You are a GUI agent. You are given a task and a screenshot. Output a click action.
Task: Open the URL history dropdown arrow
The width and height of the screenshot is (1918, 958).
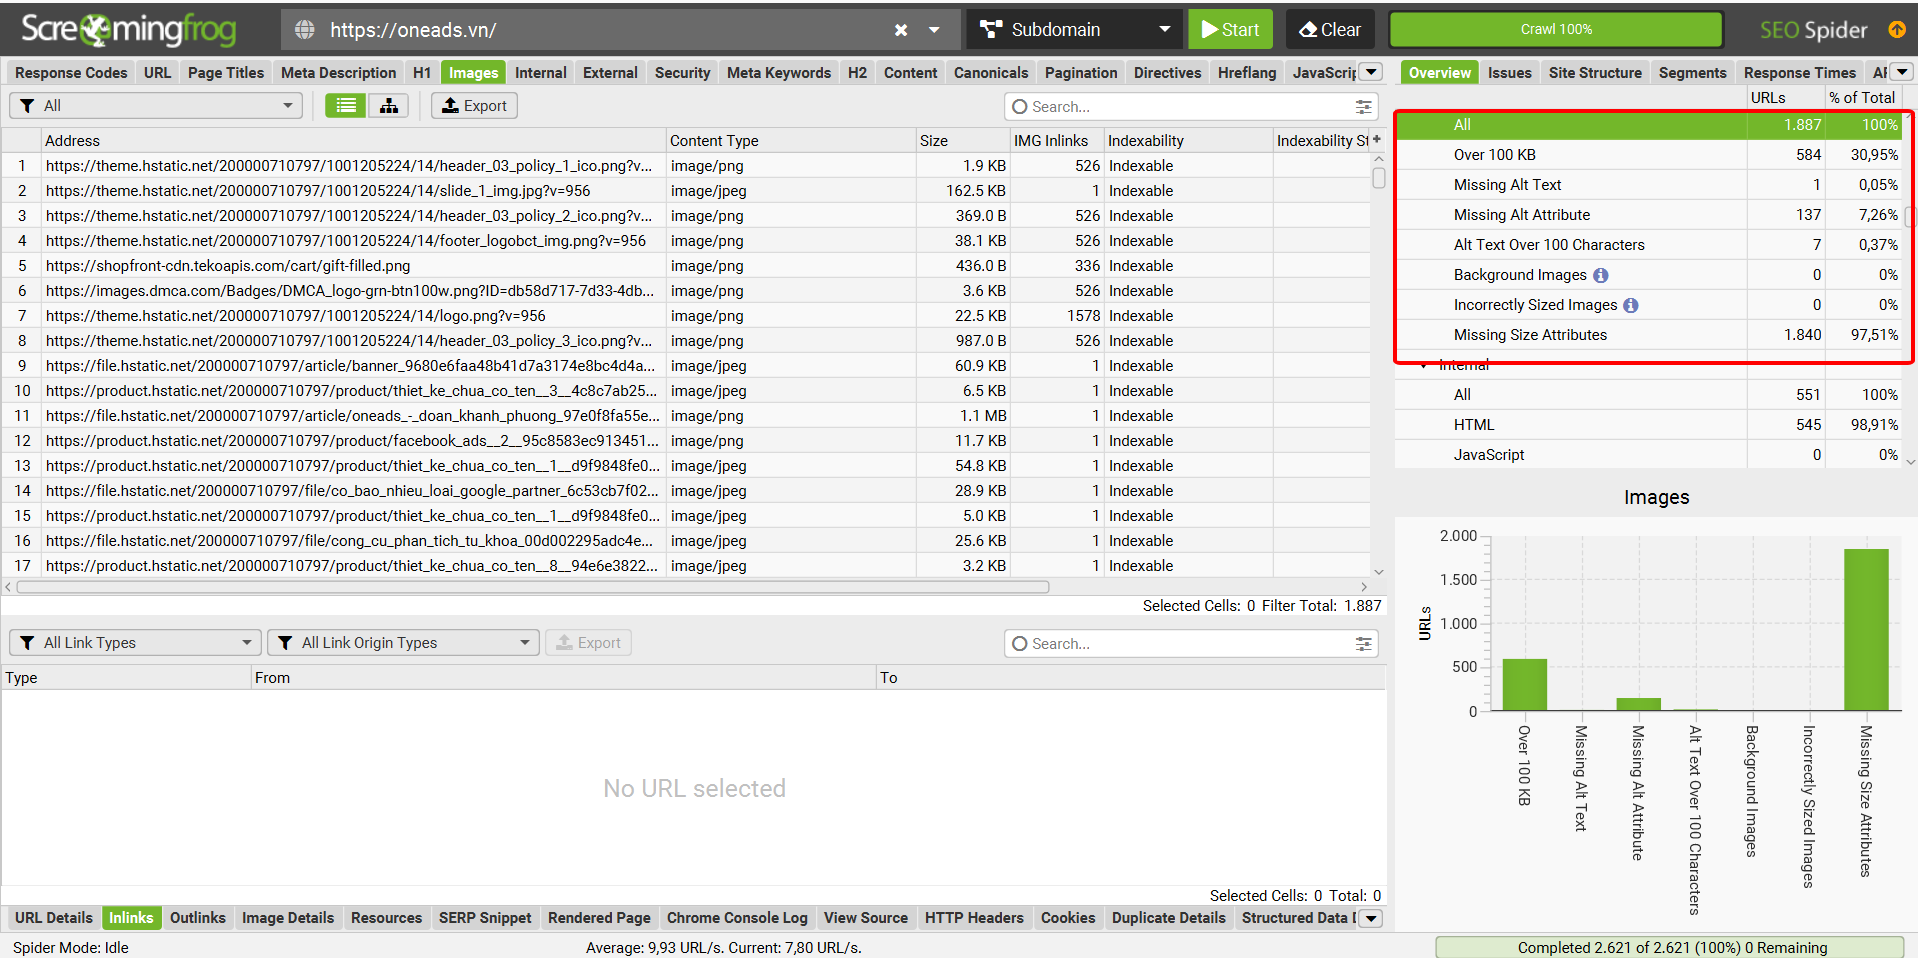tap(934, 30)
